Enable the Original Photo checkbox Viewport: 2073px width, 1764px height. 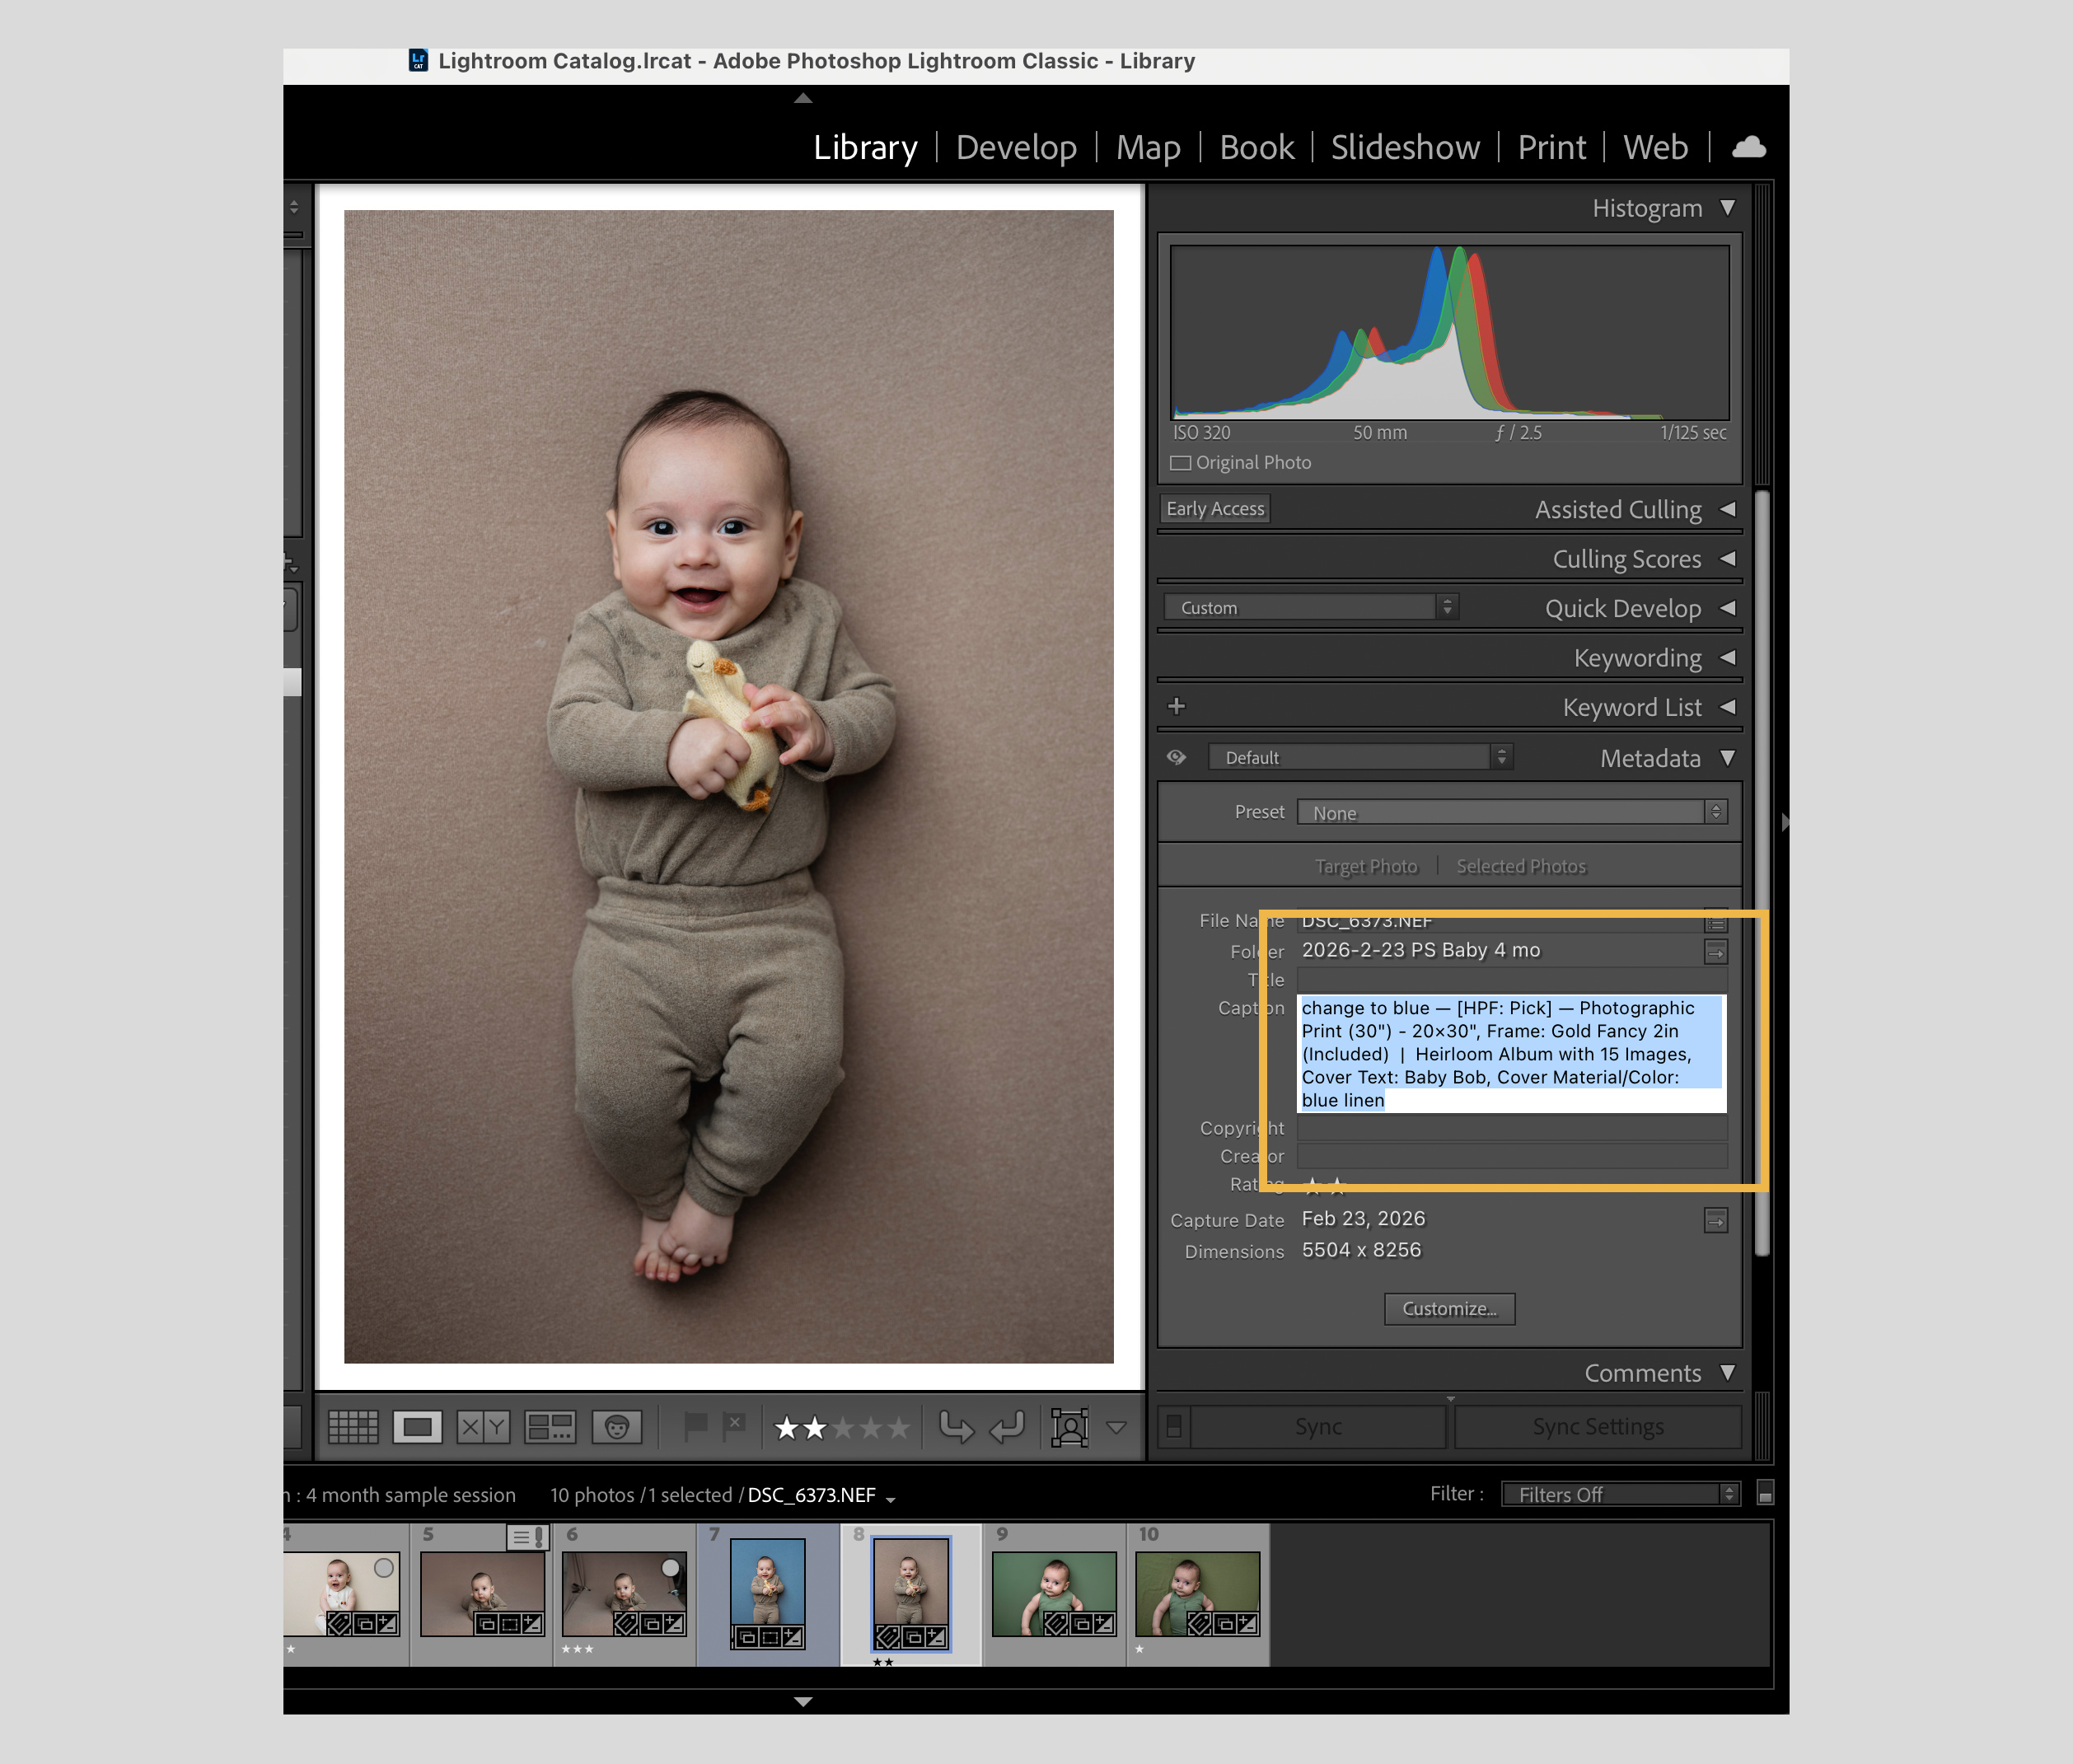pos(1181,463)
